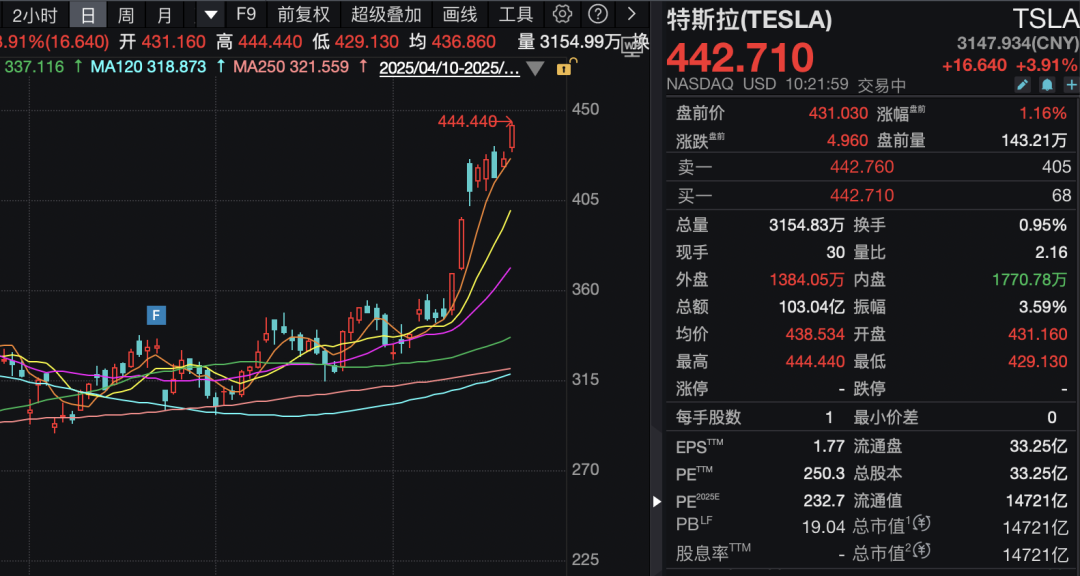Click the 内盘 value 1770.78万
Screen dimensions: 1080x576
click(1030, 280)
